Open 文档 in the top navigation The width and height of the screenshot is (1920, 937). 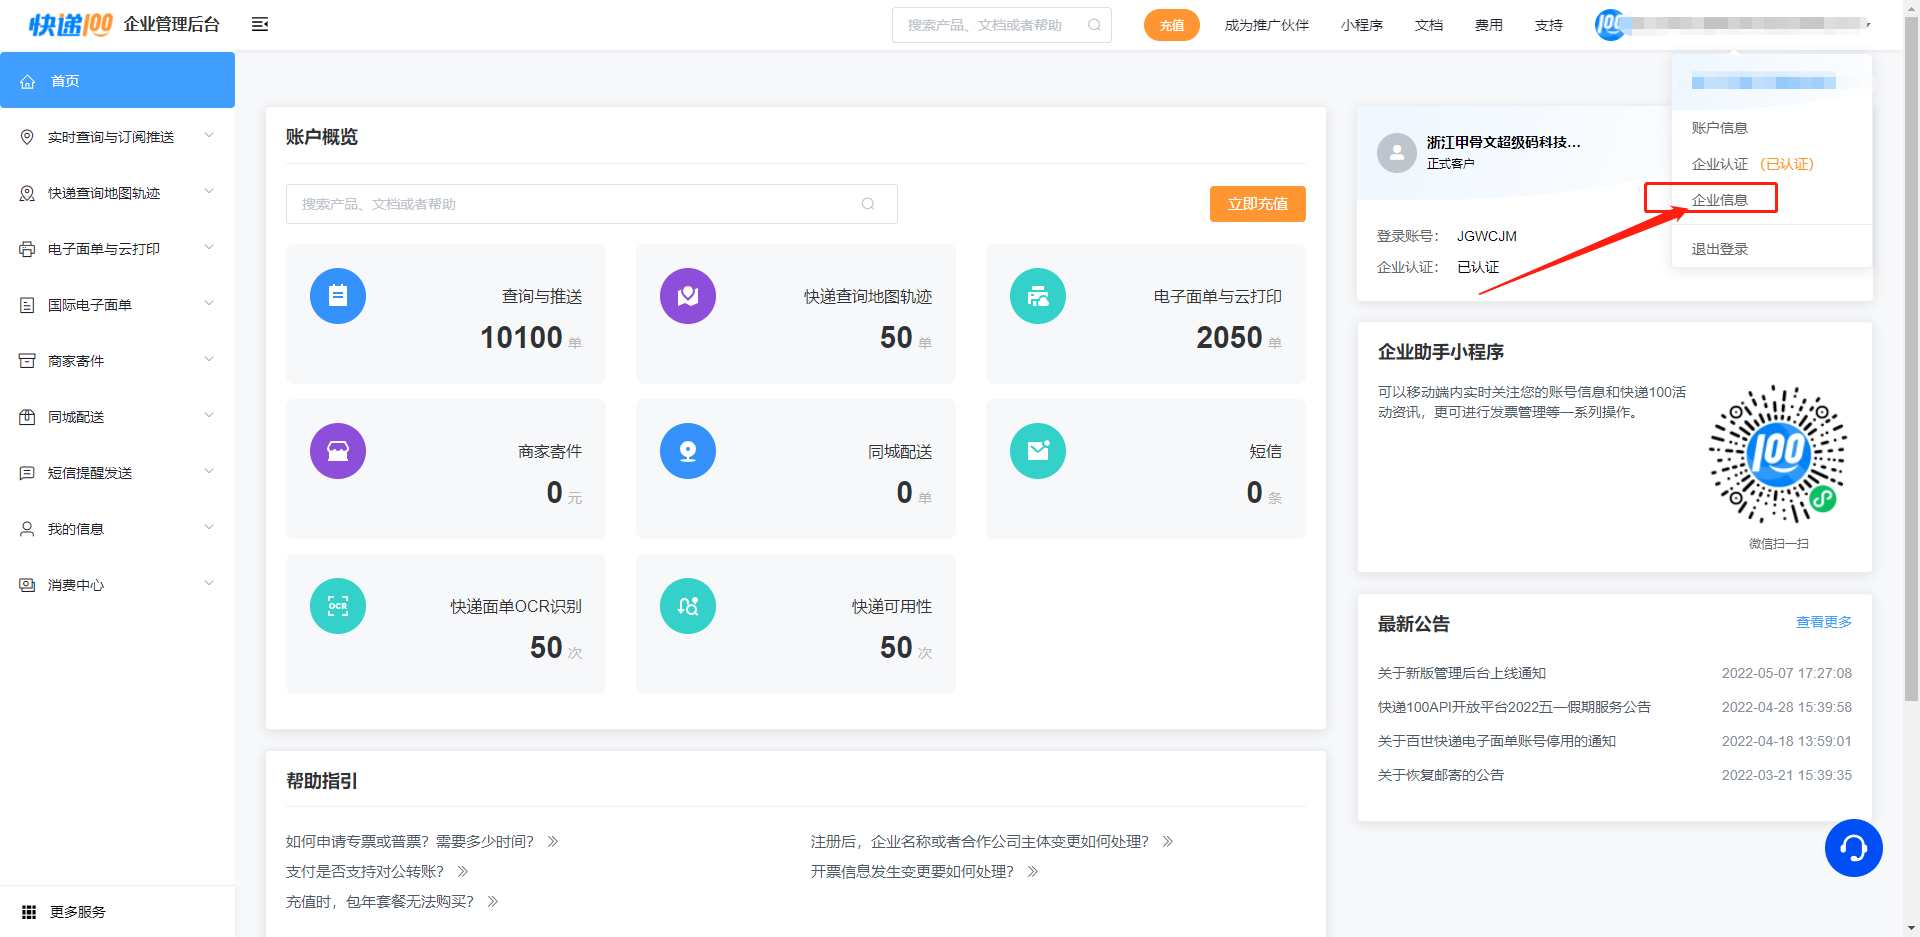1429,25
